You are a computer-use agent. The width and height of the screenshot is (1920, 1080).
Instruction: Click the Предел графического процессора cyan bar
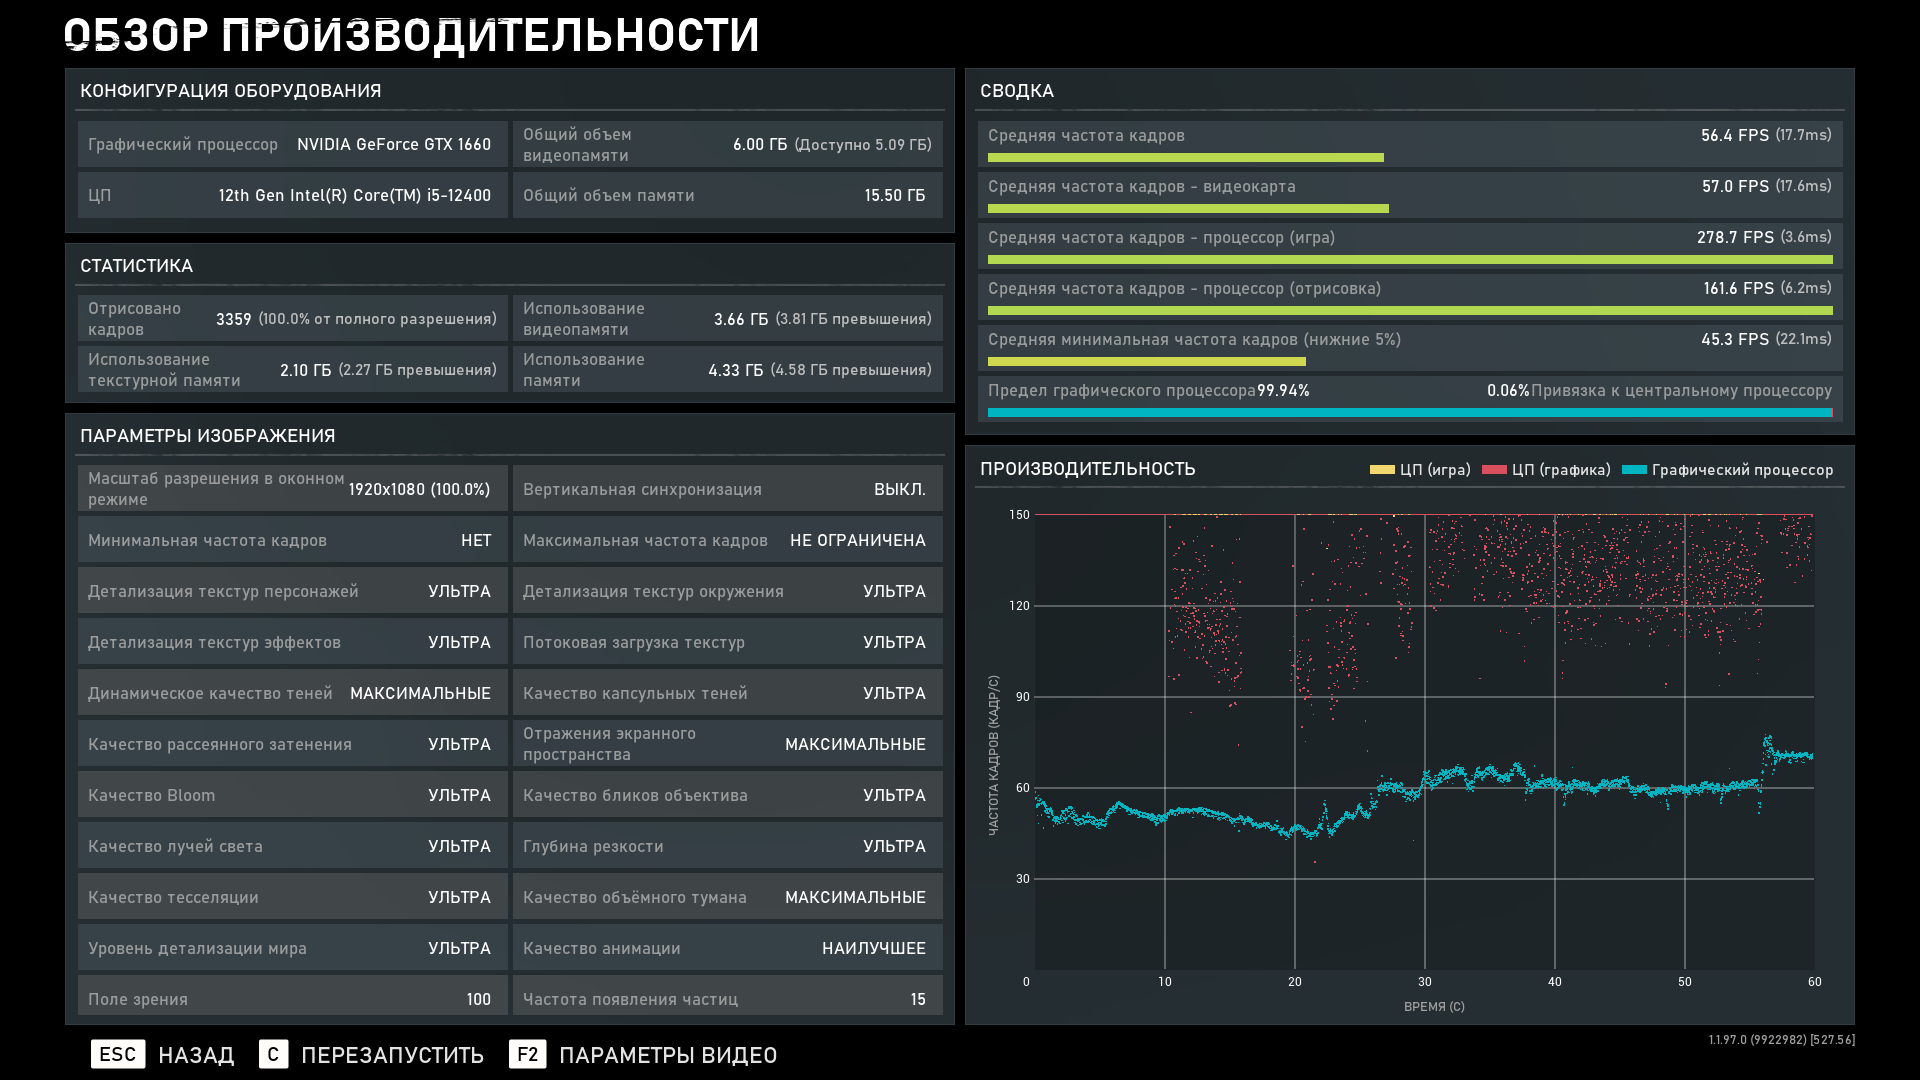click(x=1408, y=412)
